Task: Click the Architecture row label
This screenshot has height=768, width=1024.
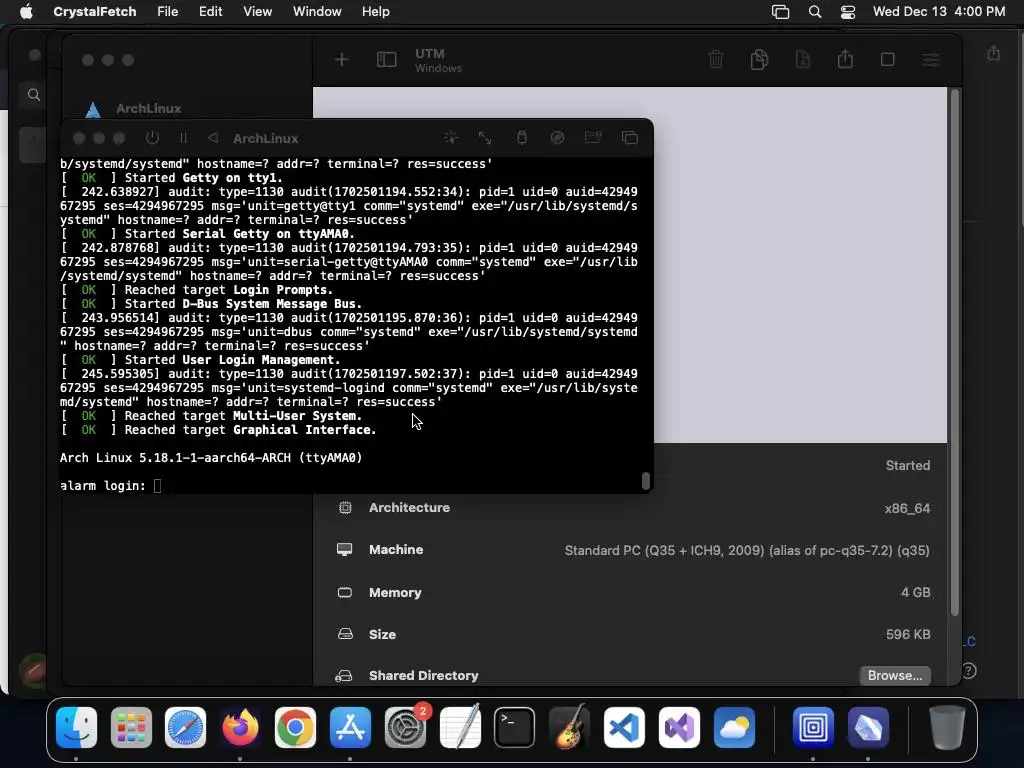Action: click(x=409, y=507)
